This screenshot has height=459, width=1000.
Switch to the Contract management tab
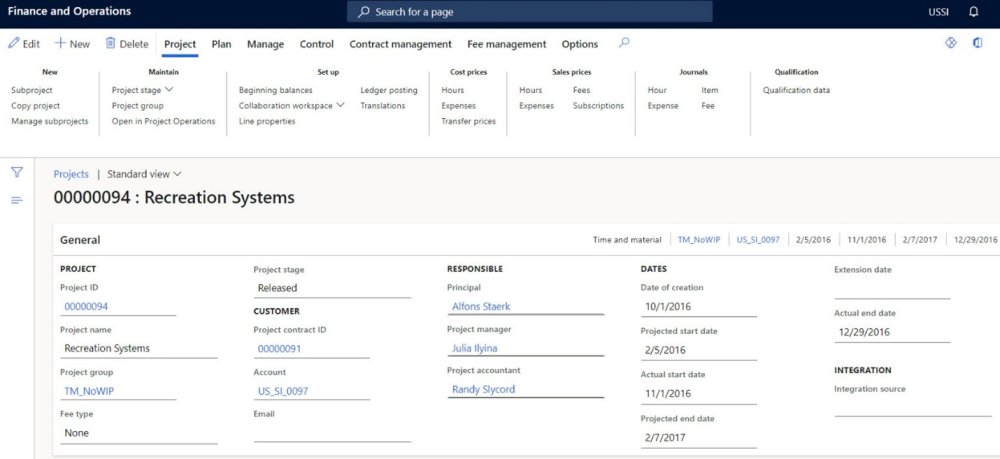400,44
